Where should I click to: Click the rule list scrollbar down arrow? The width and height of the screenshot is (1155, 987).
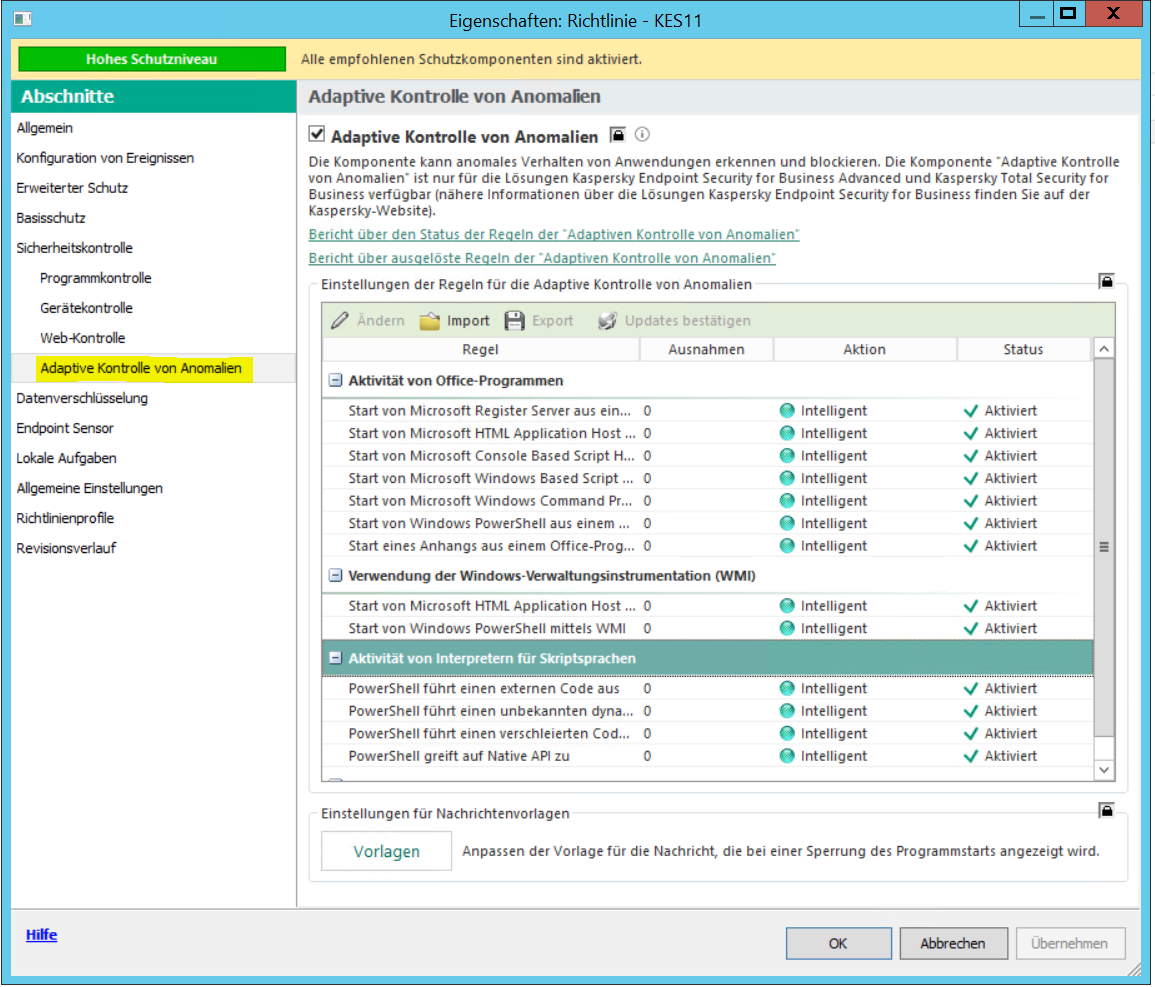pos(1104,769)
